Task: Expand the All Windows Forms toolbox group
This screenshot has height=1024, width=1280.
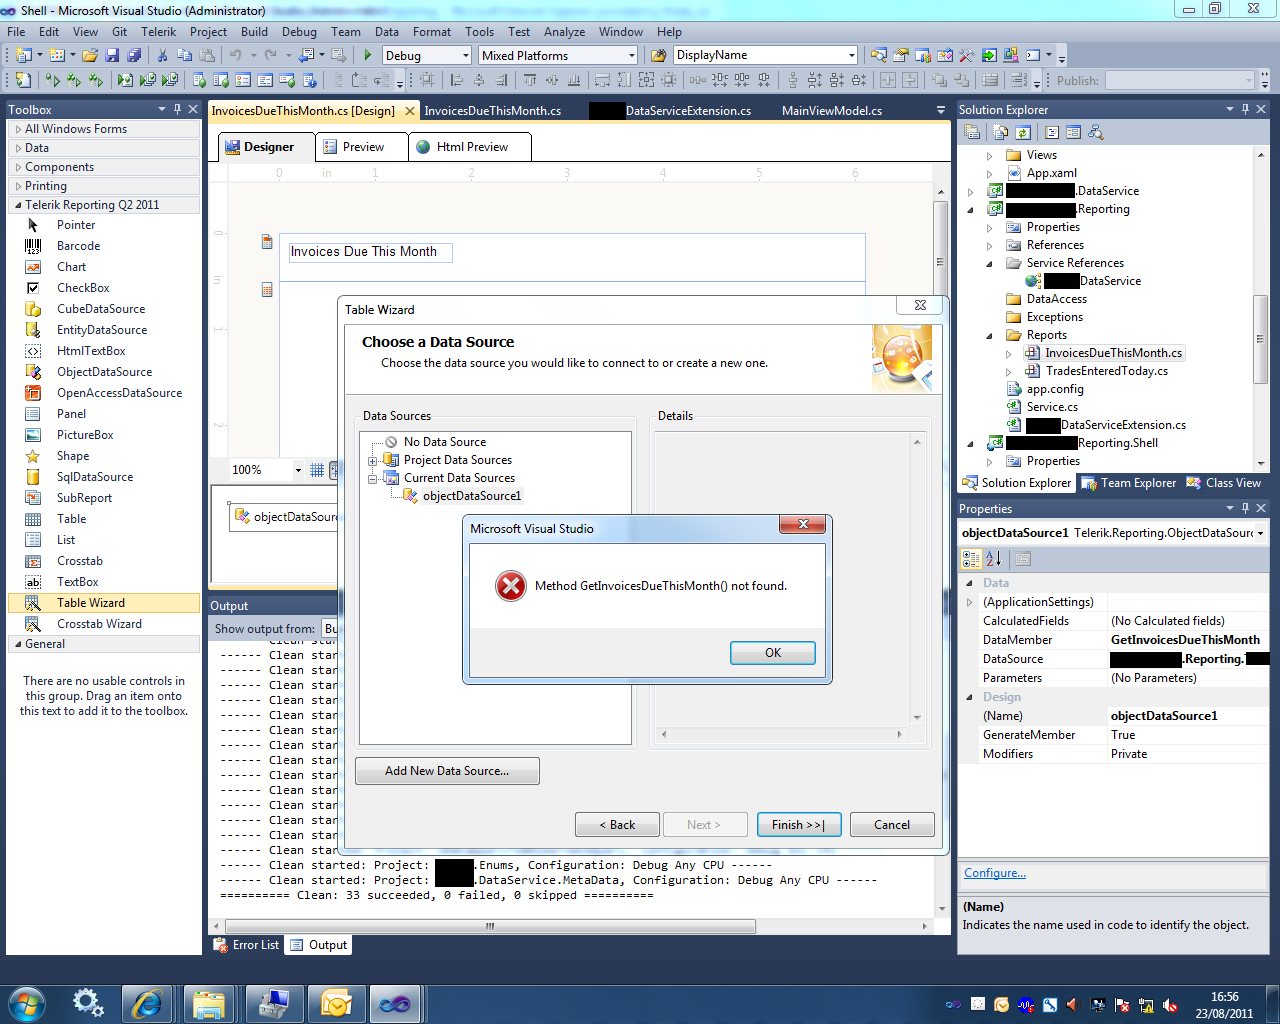Action: point(18,129)
